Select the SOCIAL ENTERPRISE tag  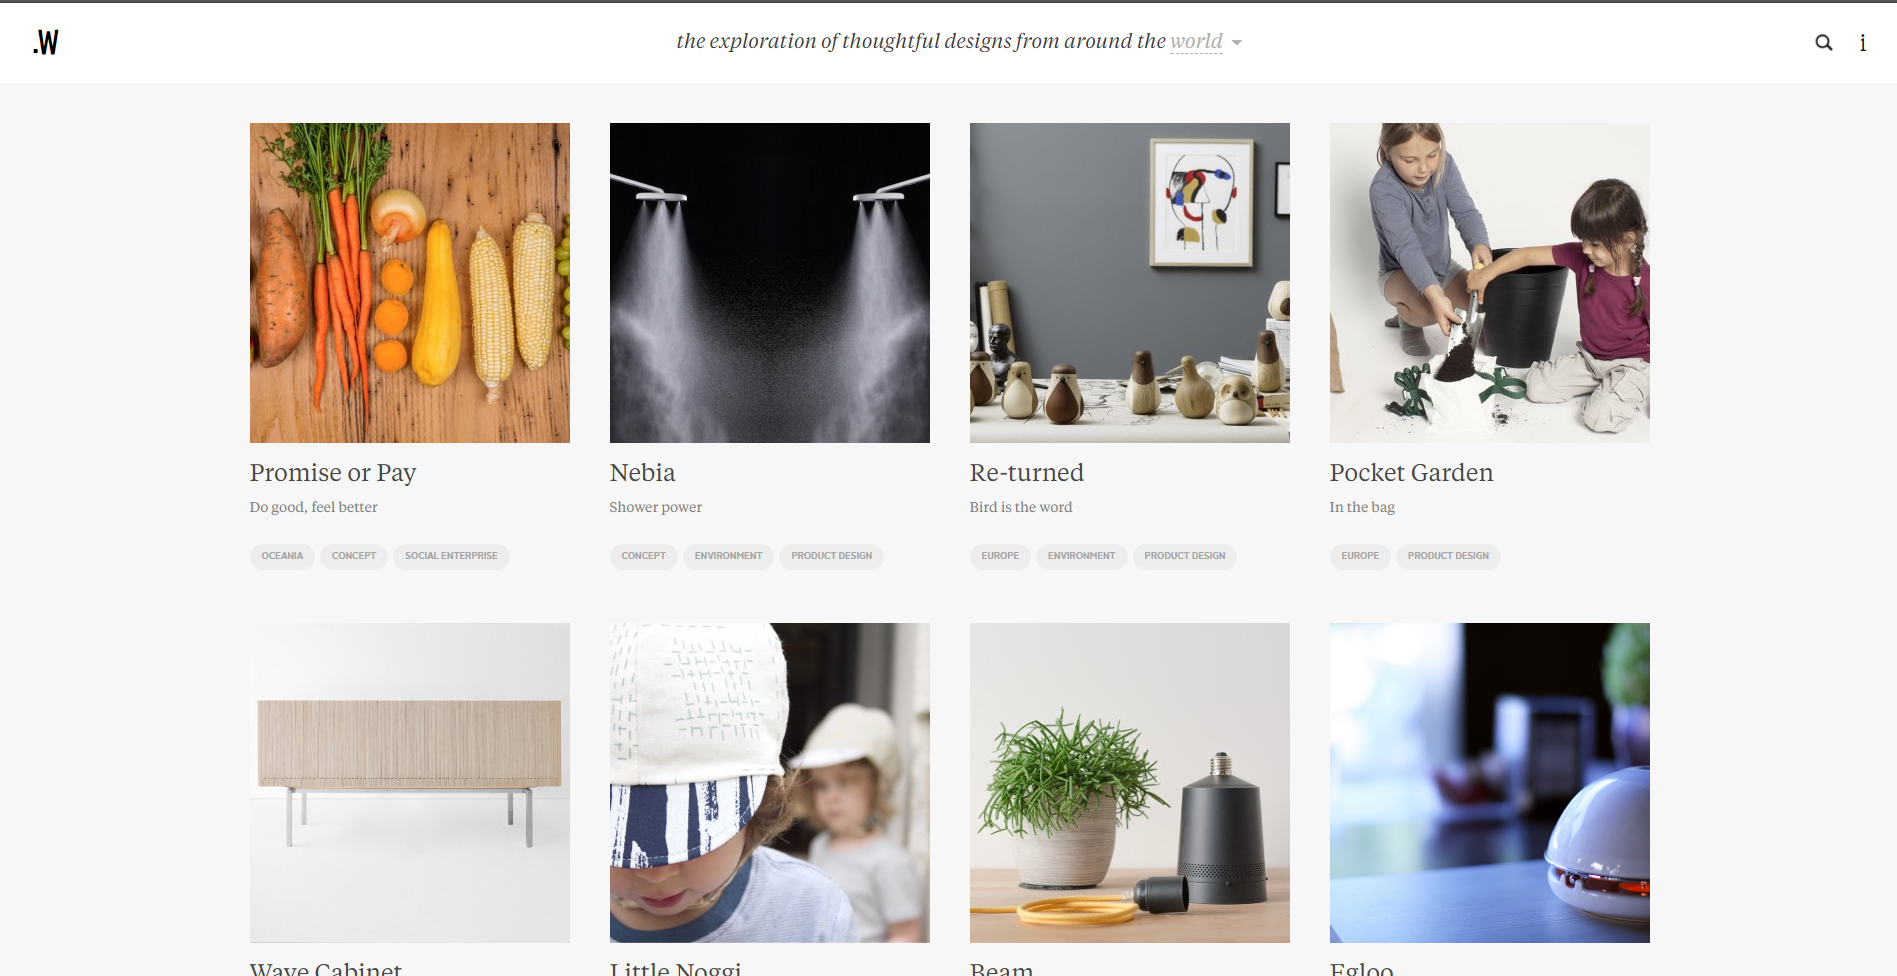point(451,556)
